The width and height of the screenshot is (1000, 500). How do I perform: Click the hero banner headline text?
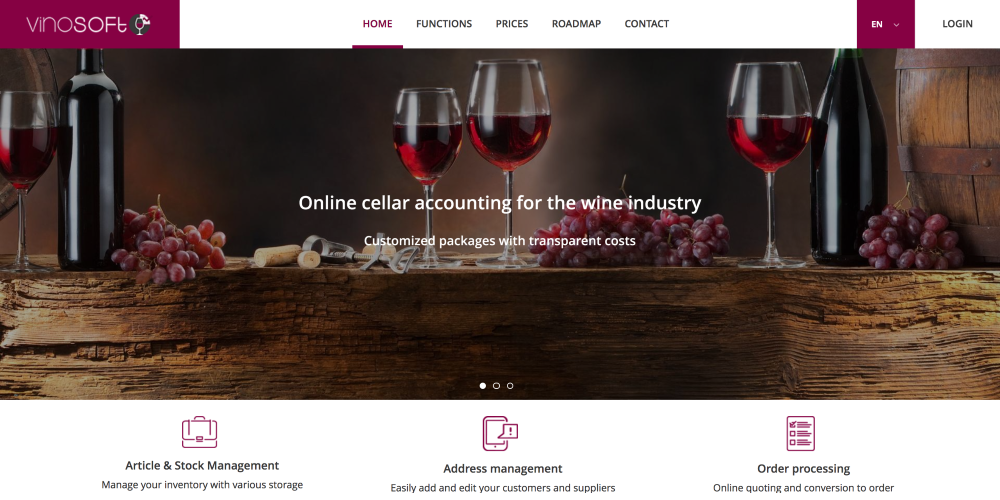tap(500, 203)
